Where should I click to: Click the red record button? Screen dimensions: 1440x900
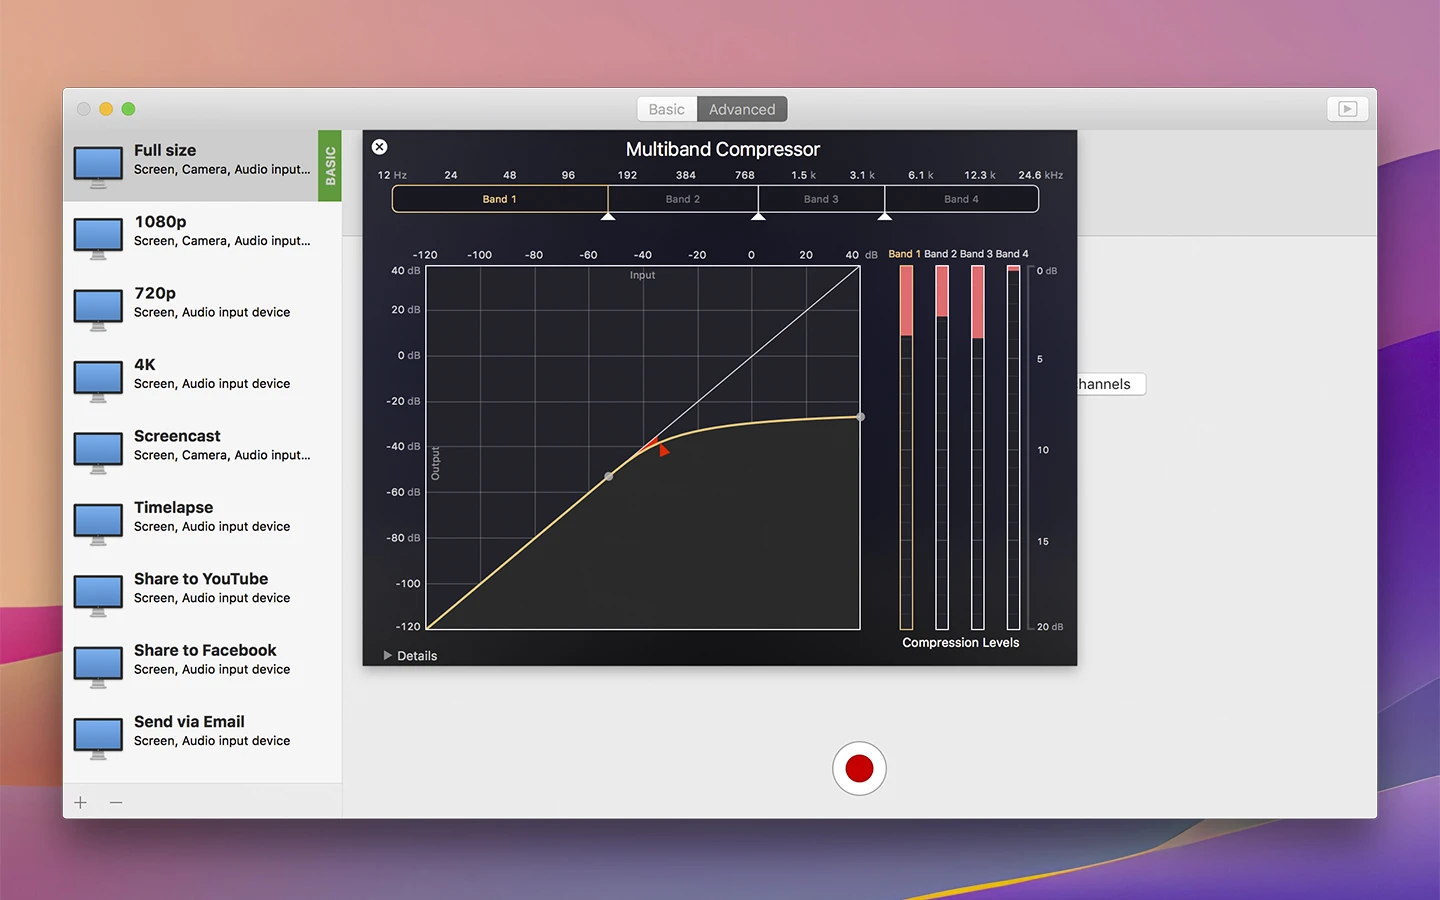point(859,768)
